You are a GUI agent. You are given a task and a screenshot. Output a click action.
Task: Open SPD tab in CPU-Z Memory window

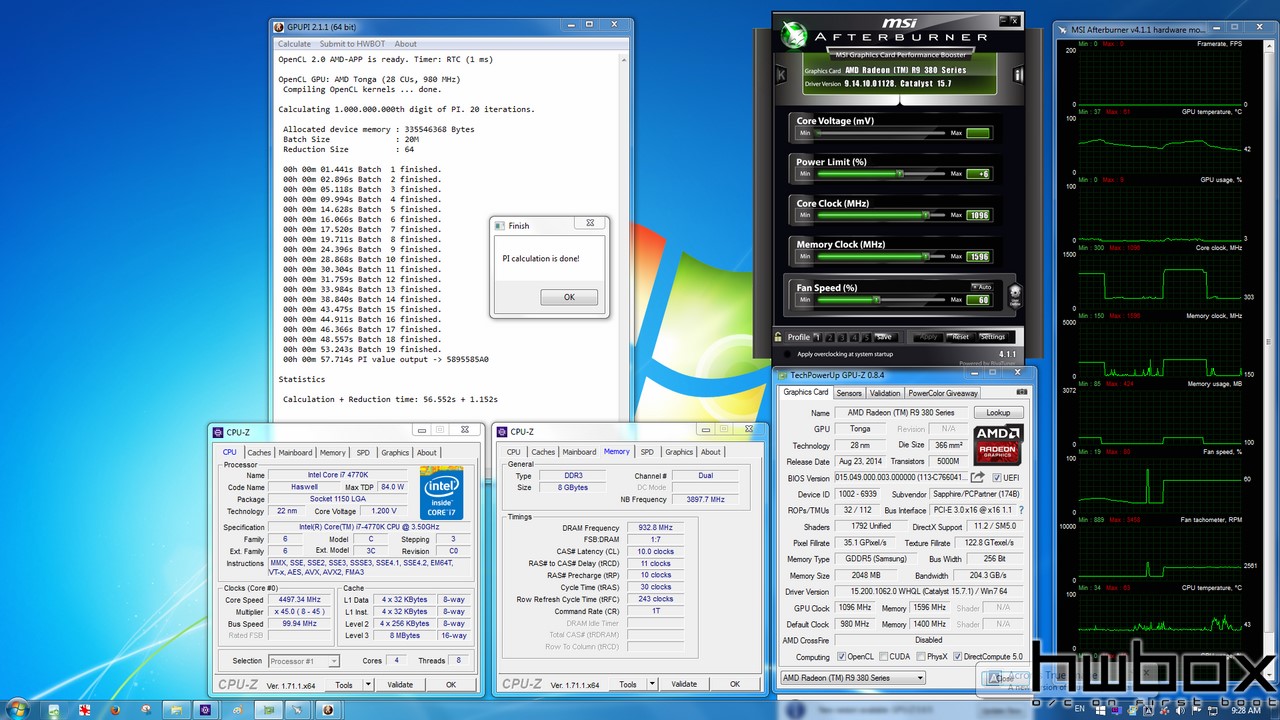[647, 452]
